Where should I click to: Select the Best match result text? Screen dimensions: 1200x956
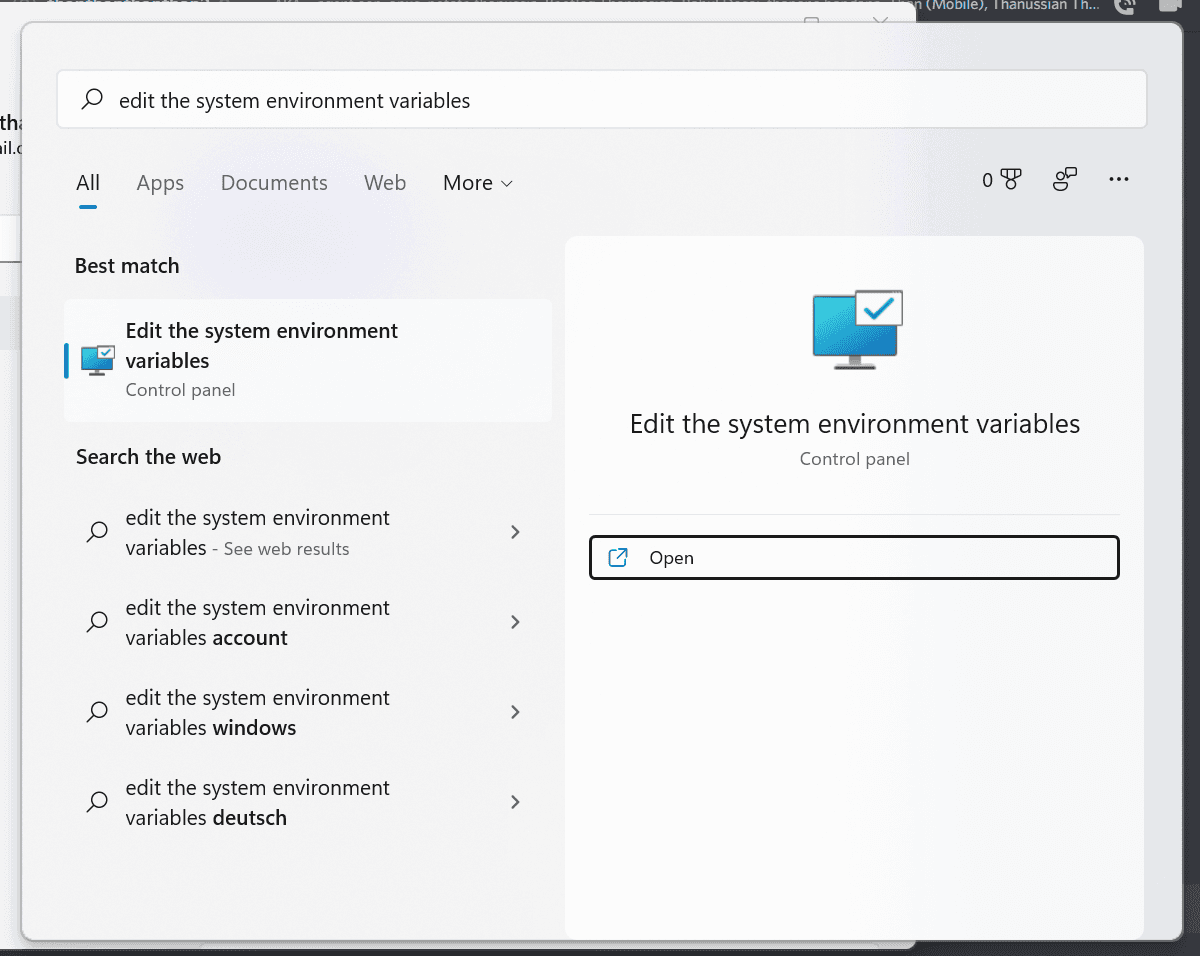coord(262,345)
